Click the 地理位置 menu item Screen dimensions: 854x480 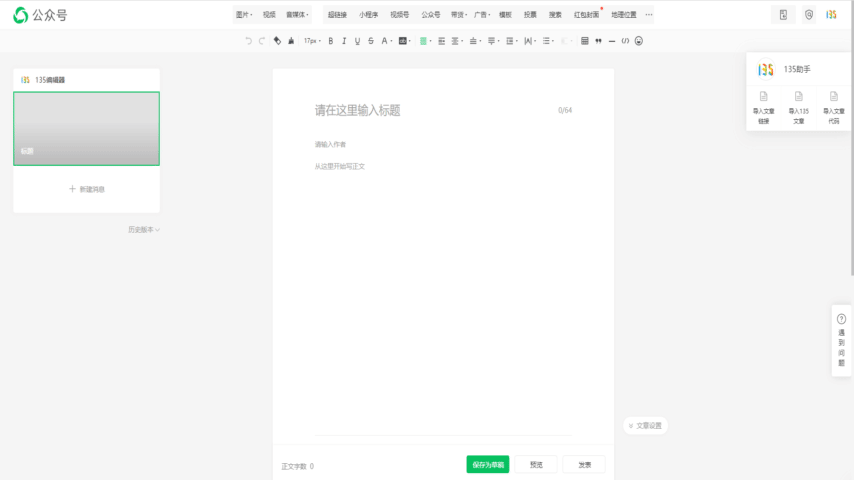624,15
